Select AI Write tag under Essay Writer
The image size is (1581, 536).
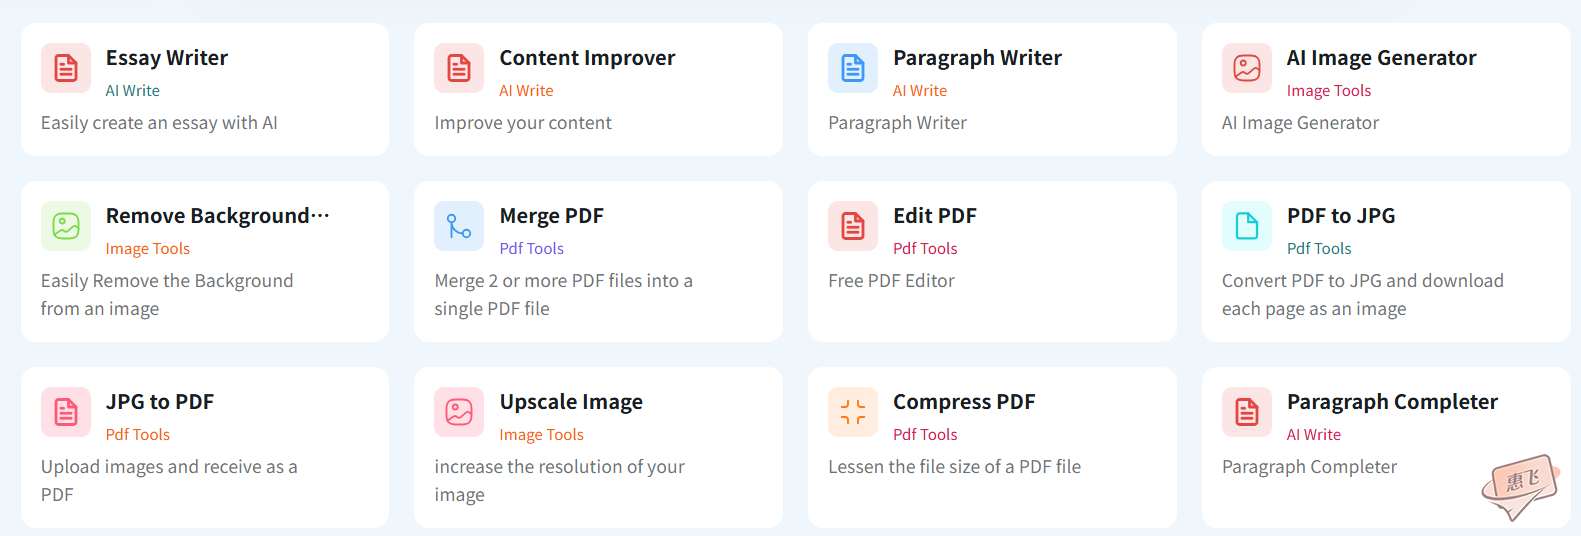pyautogui.click(x=133, y=91)
